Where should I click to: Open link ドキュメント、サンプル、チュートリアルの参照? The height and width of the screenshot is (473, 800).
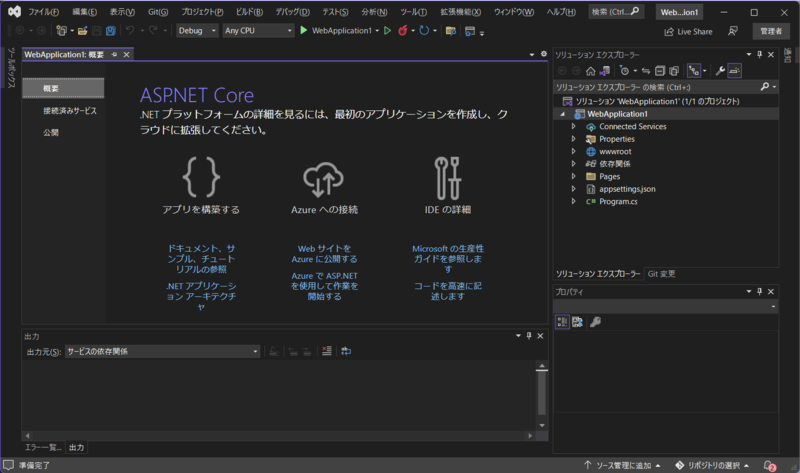(x=201, y=259)
